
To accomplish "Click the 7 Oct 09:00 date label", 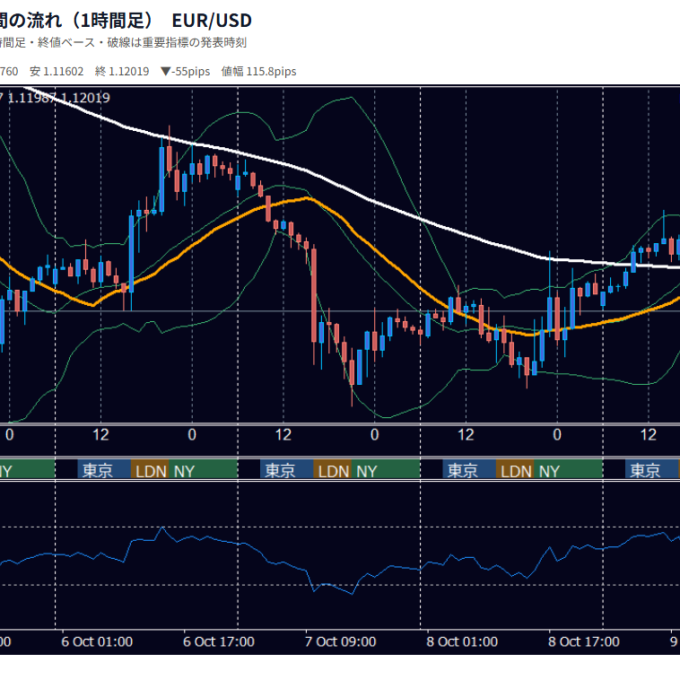I will click(340, 641).
